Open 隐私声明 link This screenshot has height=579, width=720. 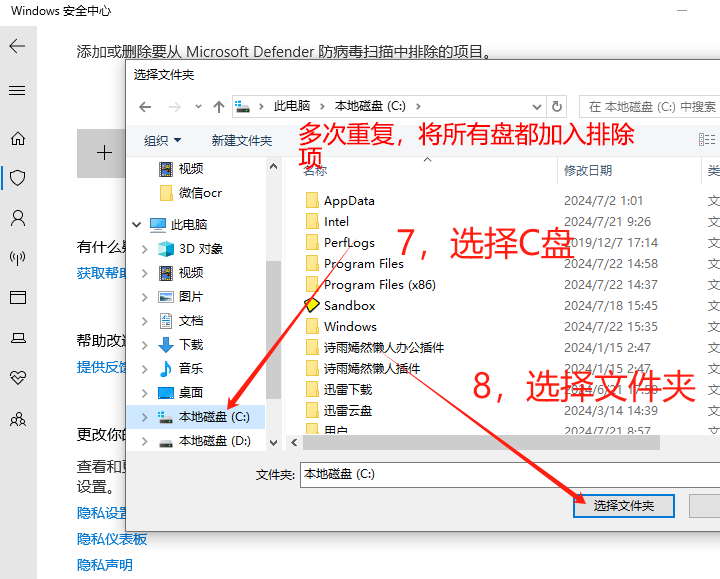(105, 565)
